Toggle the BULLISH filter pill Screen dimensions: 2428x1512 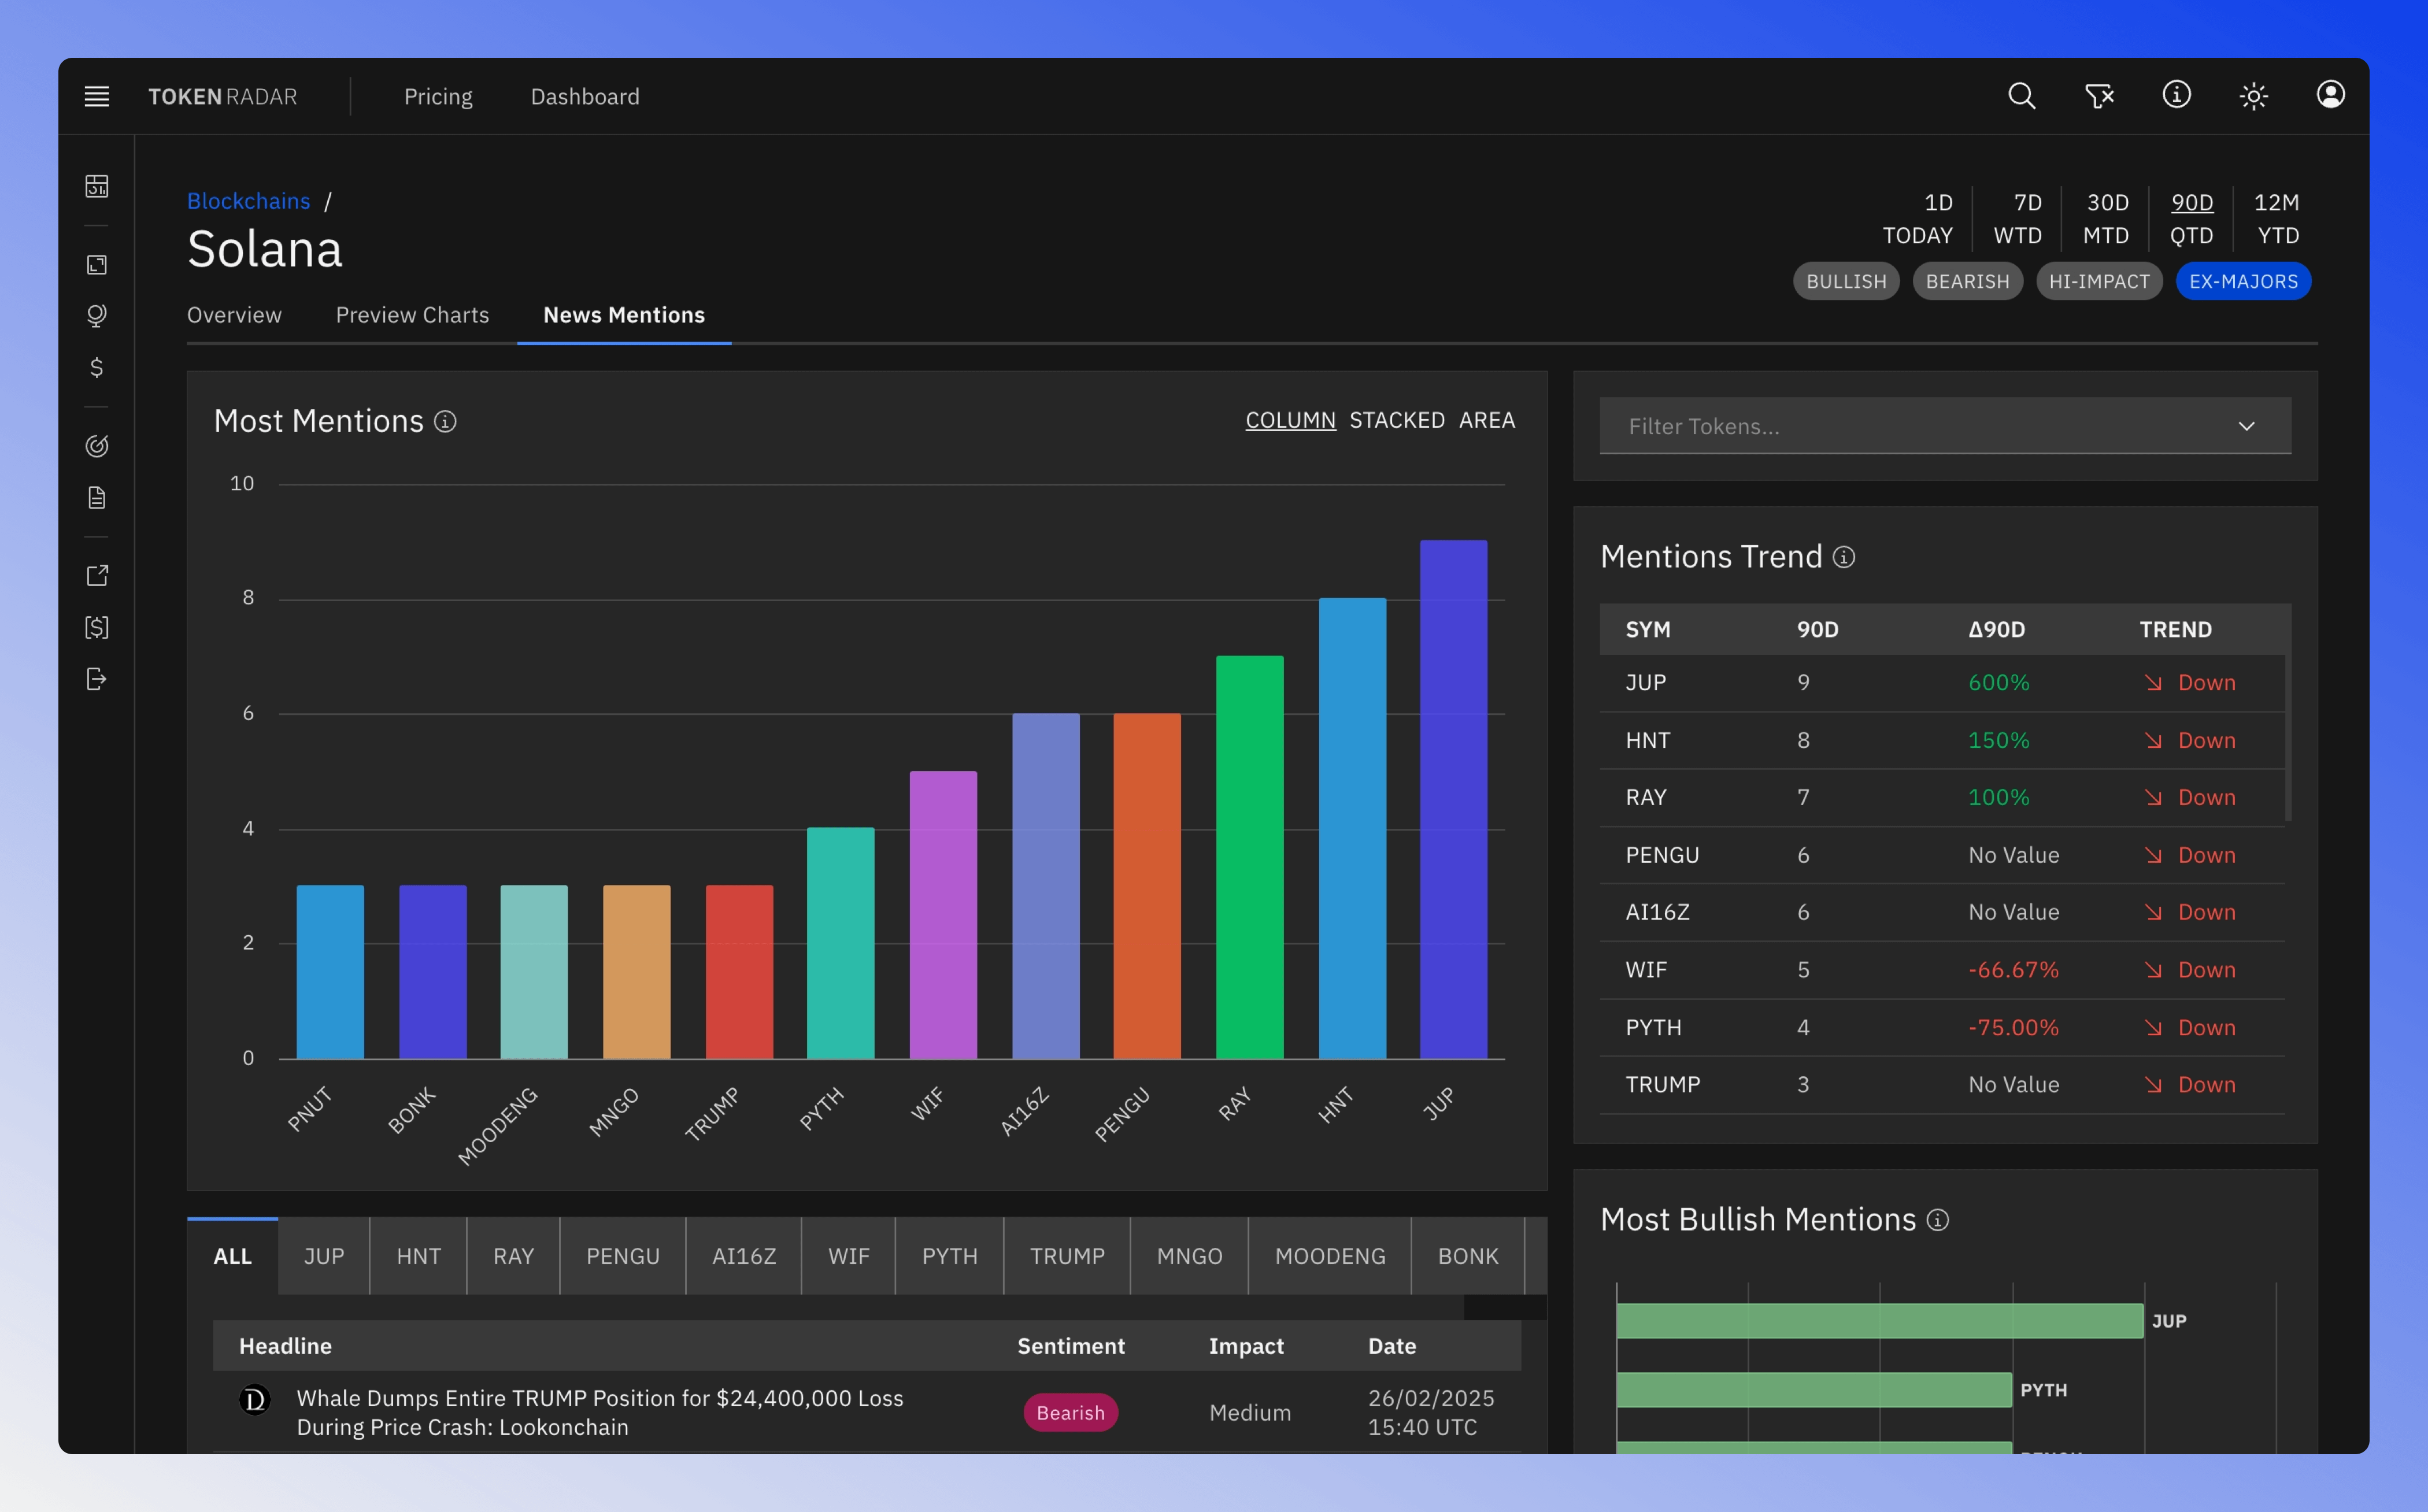(x=1846, y=281)
